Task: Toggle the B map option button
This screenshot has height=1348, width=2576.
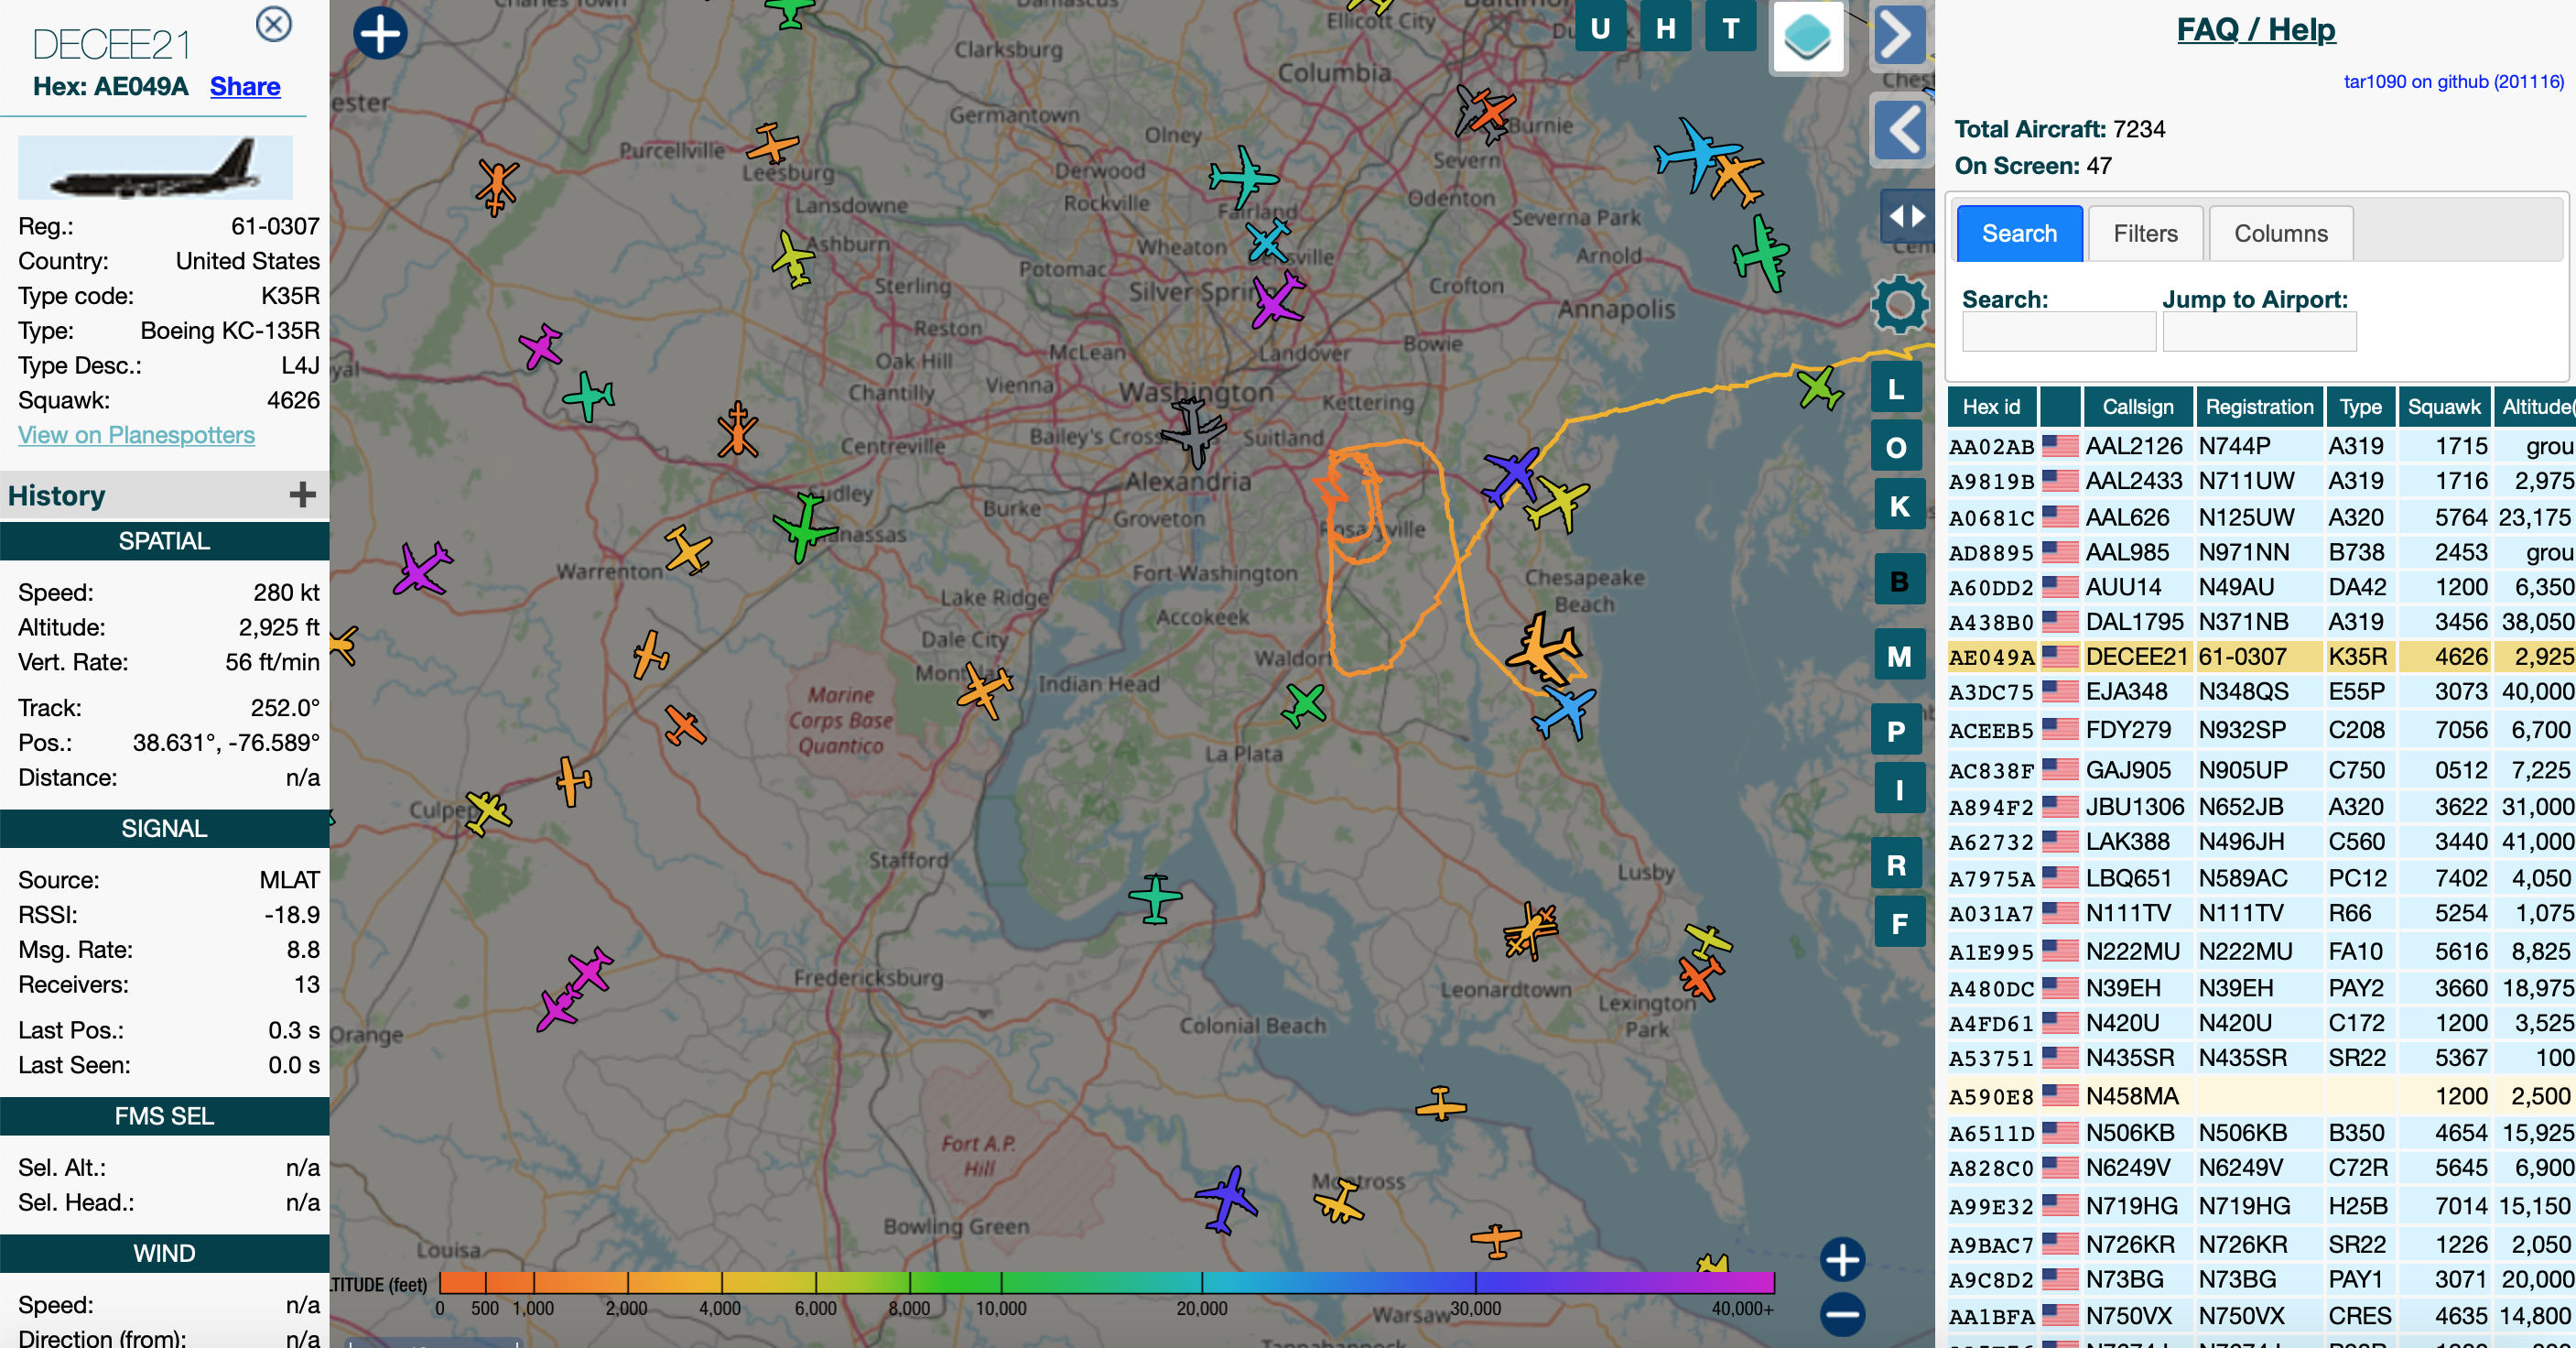Action: click(1899, 581)
